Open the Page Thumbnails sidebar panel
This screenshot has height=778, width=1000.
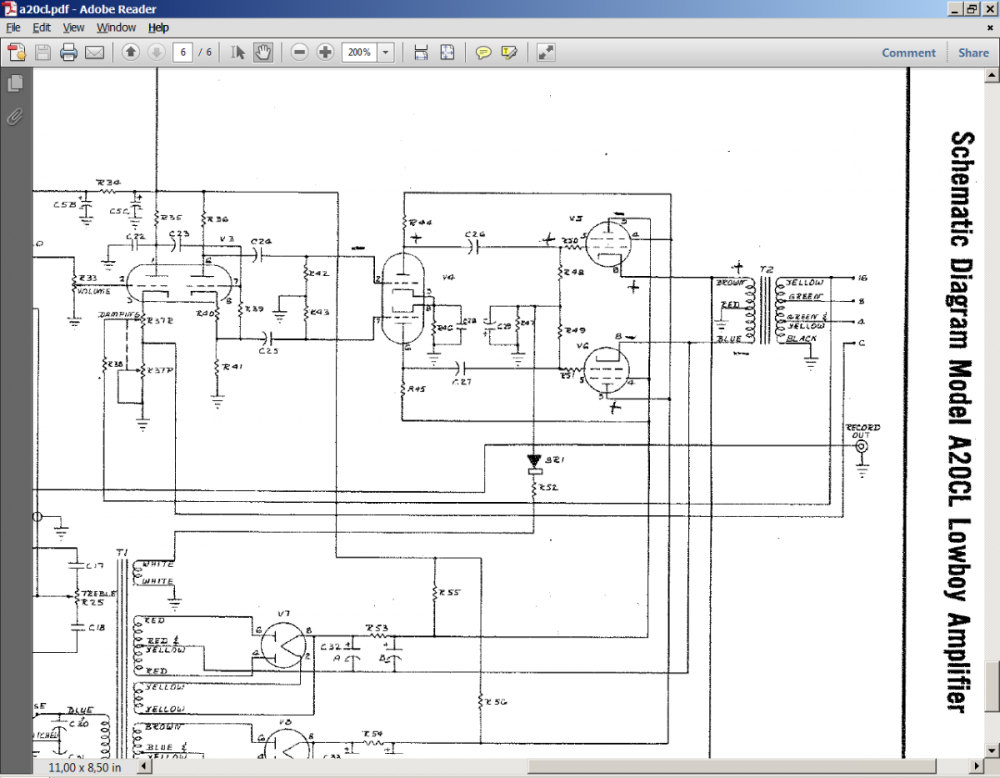(14, 84)
